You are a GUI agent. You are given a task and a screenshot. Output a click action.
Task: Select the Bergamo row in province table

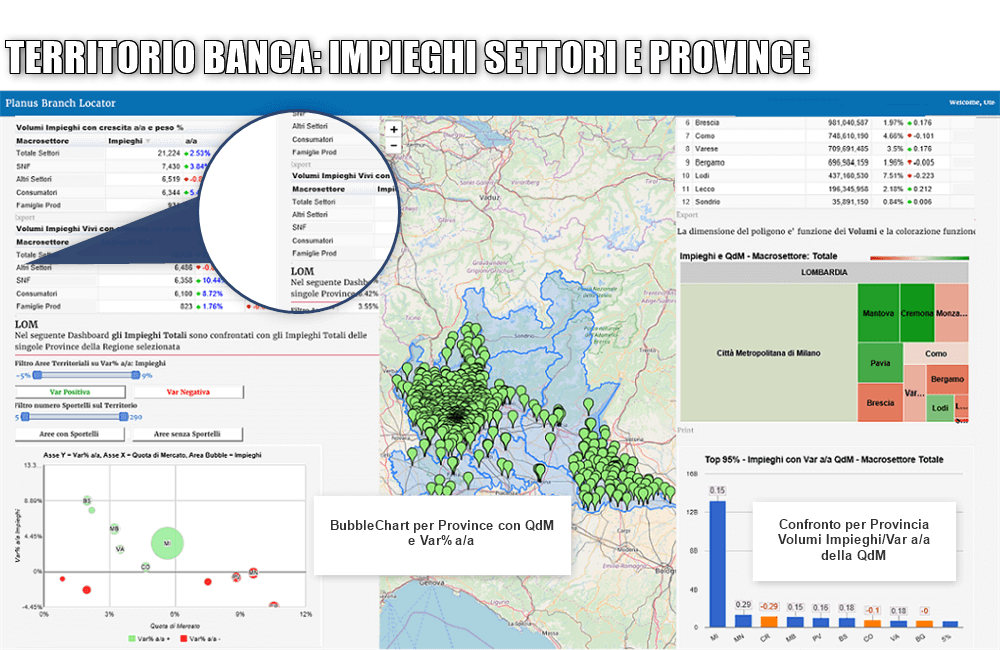click(x=826, y=162)
